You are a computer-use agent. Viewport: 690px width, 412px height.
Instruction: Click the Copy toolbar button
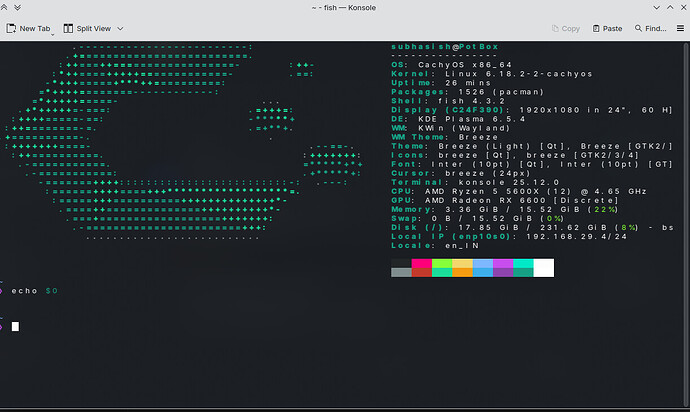pyautogui.click(x=566, y=29)
